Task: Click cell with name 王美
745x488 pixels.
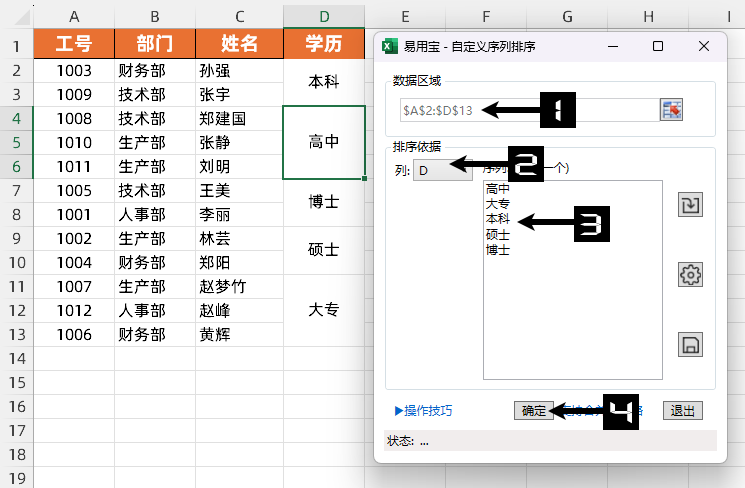Action: pos(239,191)
